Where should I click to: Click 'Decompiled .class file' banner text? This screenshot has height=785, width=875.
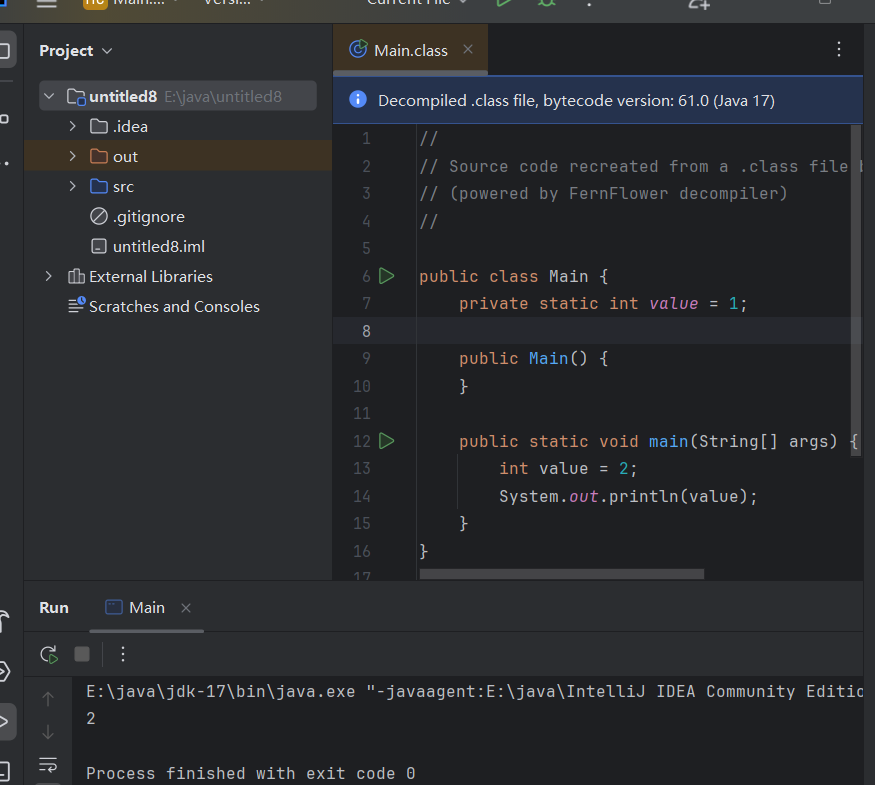tap(458, 100)
